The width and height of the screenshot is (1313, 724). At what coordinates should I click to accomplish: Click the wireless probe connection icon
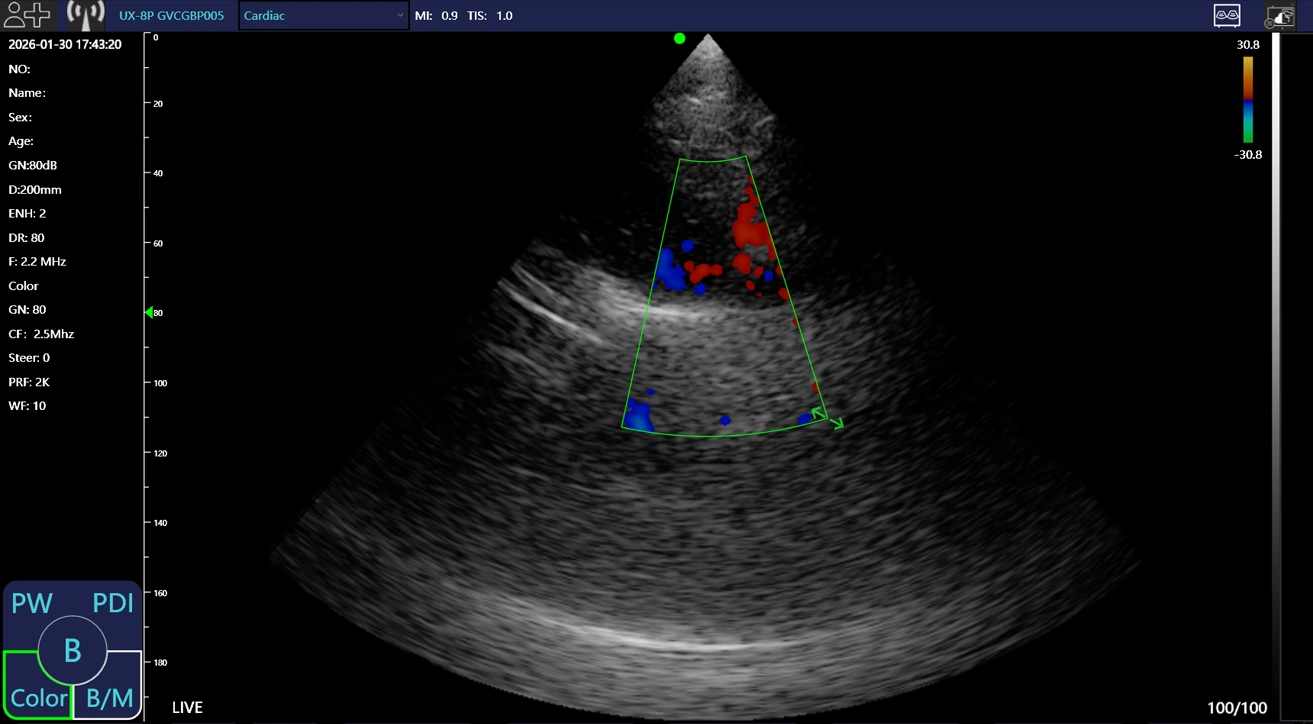pyautogui.click(x=85, y=15)
